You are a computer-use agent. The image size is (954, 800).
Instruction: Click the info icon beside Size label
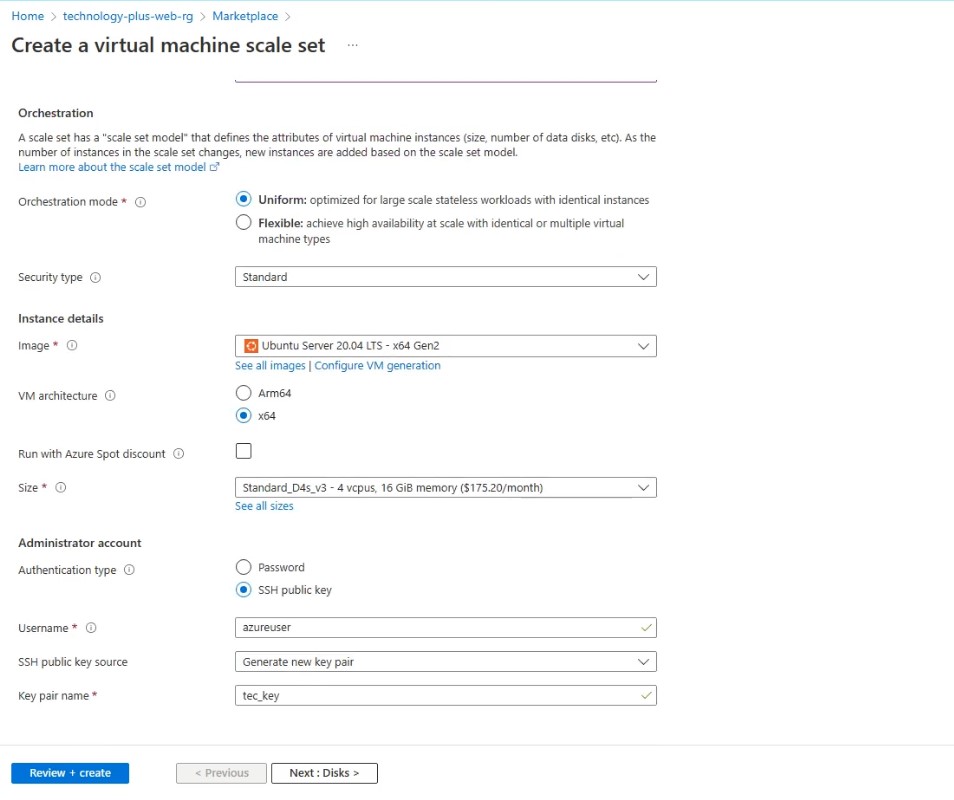[61, 488]
